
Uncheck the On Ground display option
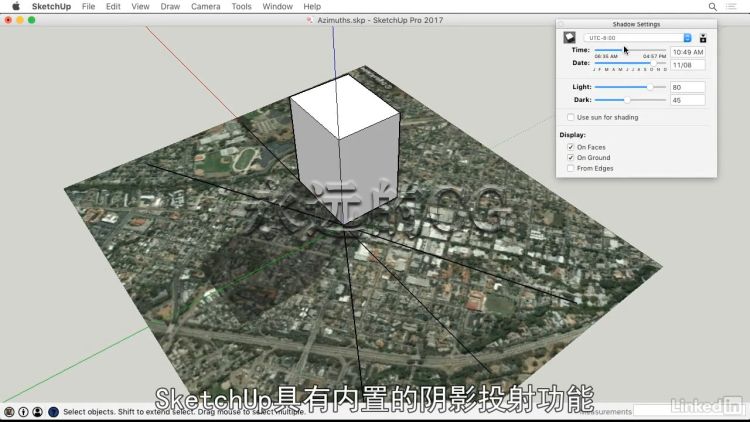pos(570,157)
